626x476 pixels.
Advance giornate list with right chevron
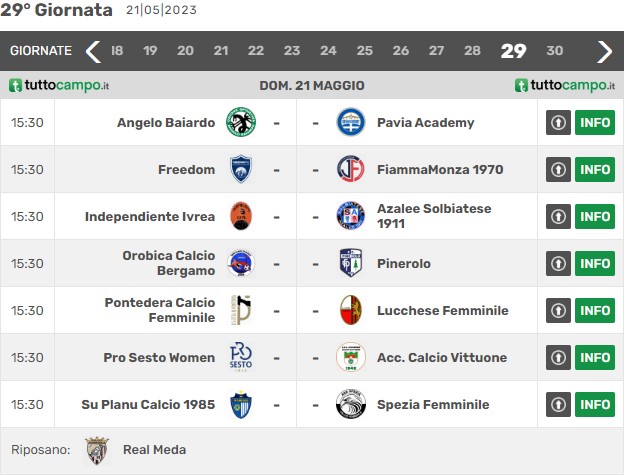(604, 51)
